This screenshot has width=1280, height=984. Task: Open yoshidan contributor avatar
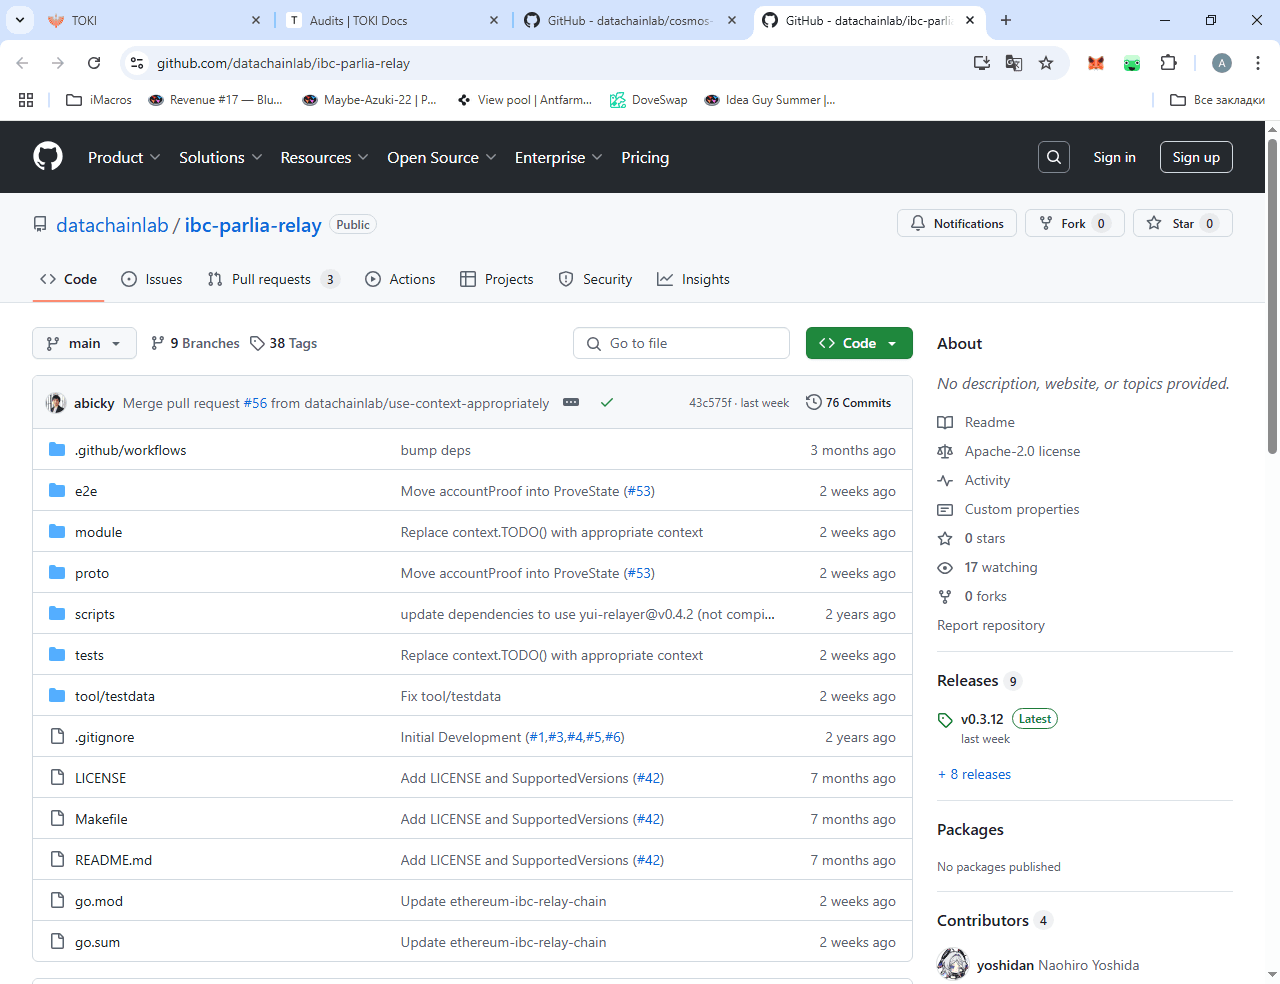tap(953, 965)
